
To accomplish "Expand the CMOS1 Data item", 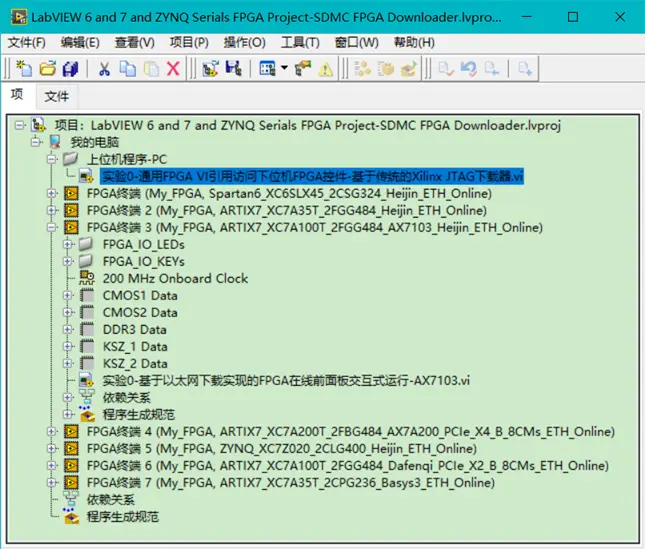I will [x=68, y=295].
